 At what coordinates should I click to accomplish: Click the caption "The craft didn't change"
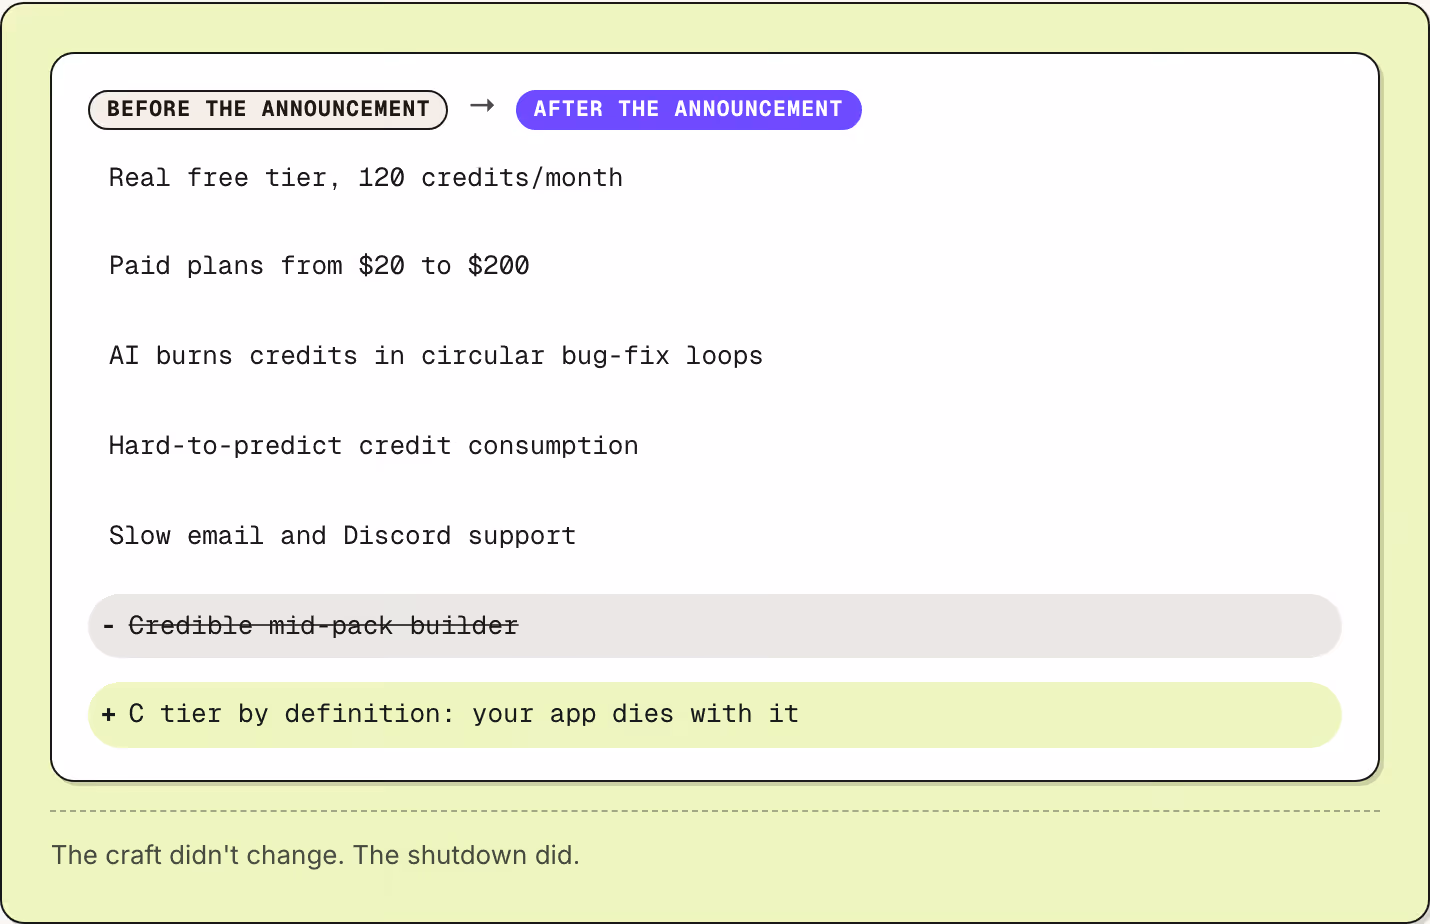coord(198,855)
